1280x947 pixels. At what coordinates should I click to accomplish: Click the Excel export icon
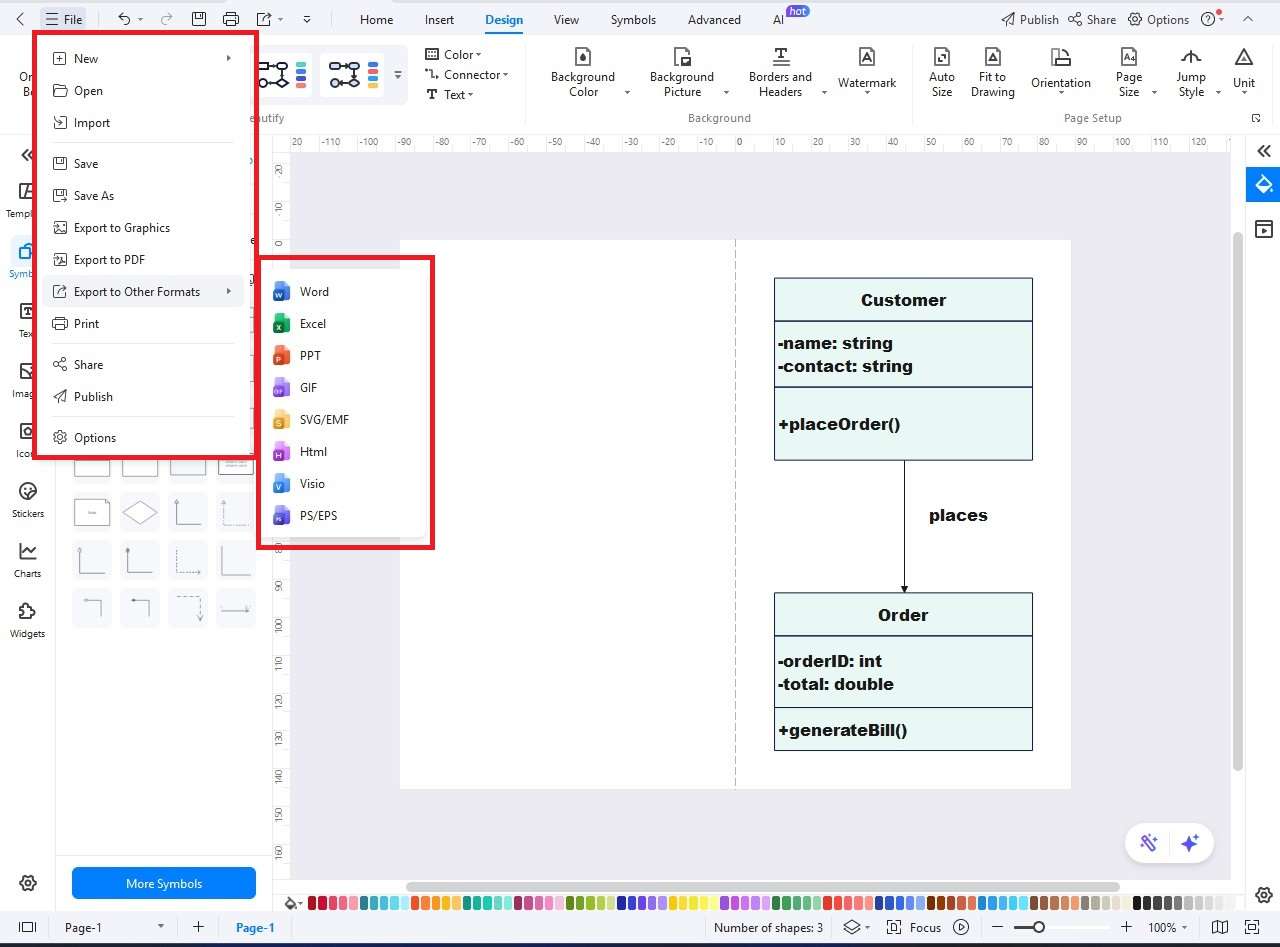281,324
